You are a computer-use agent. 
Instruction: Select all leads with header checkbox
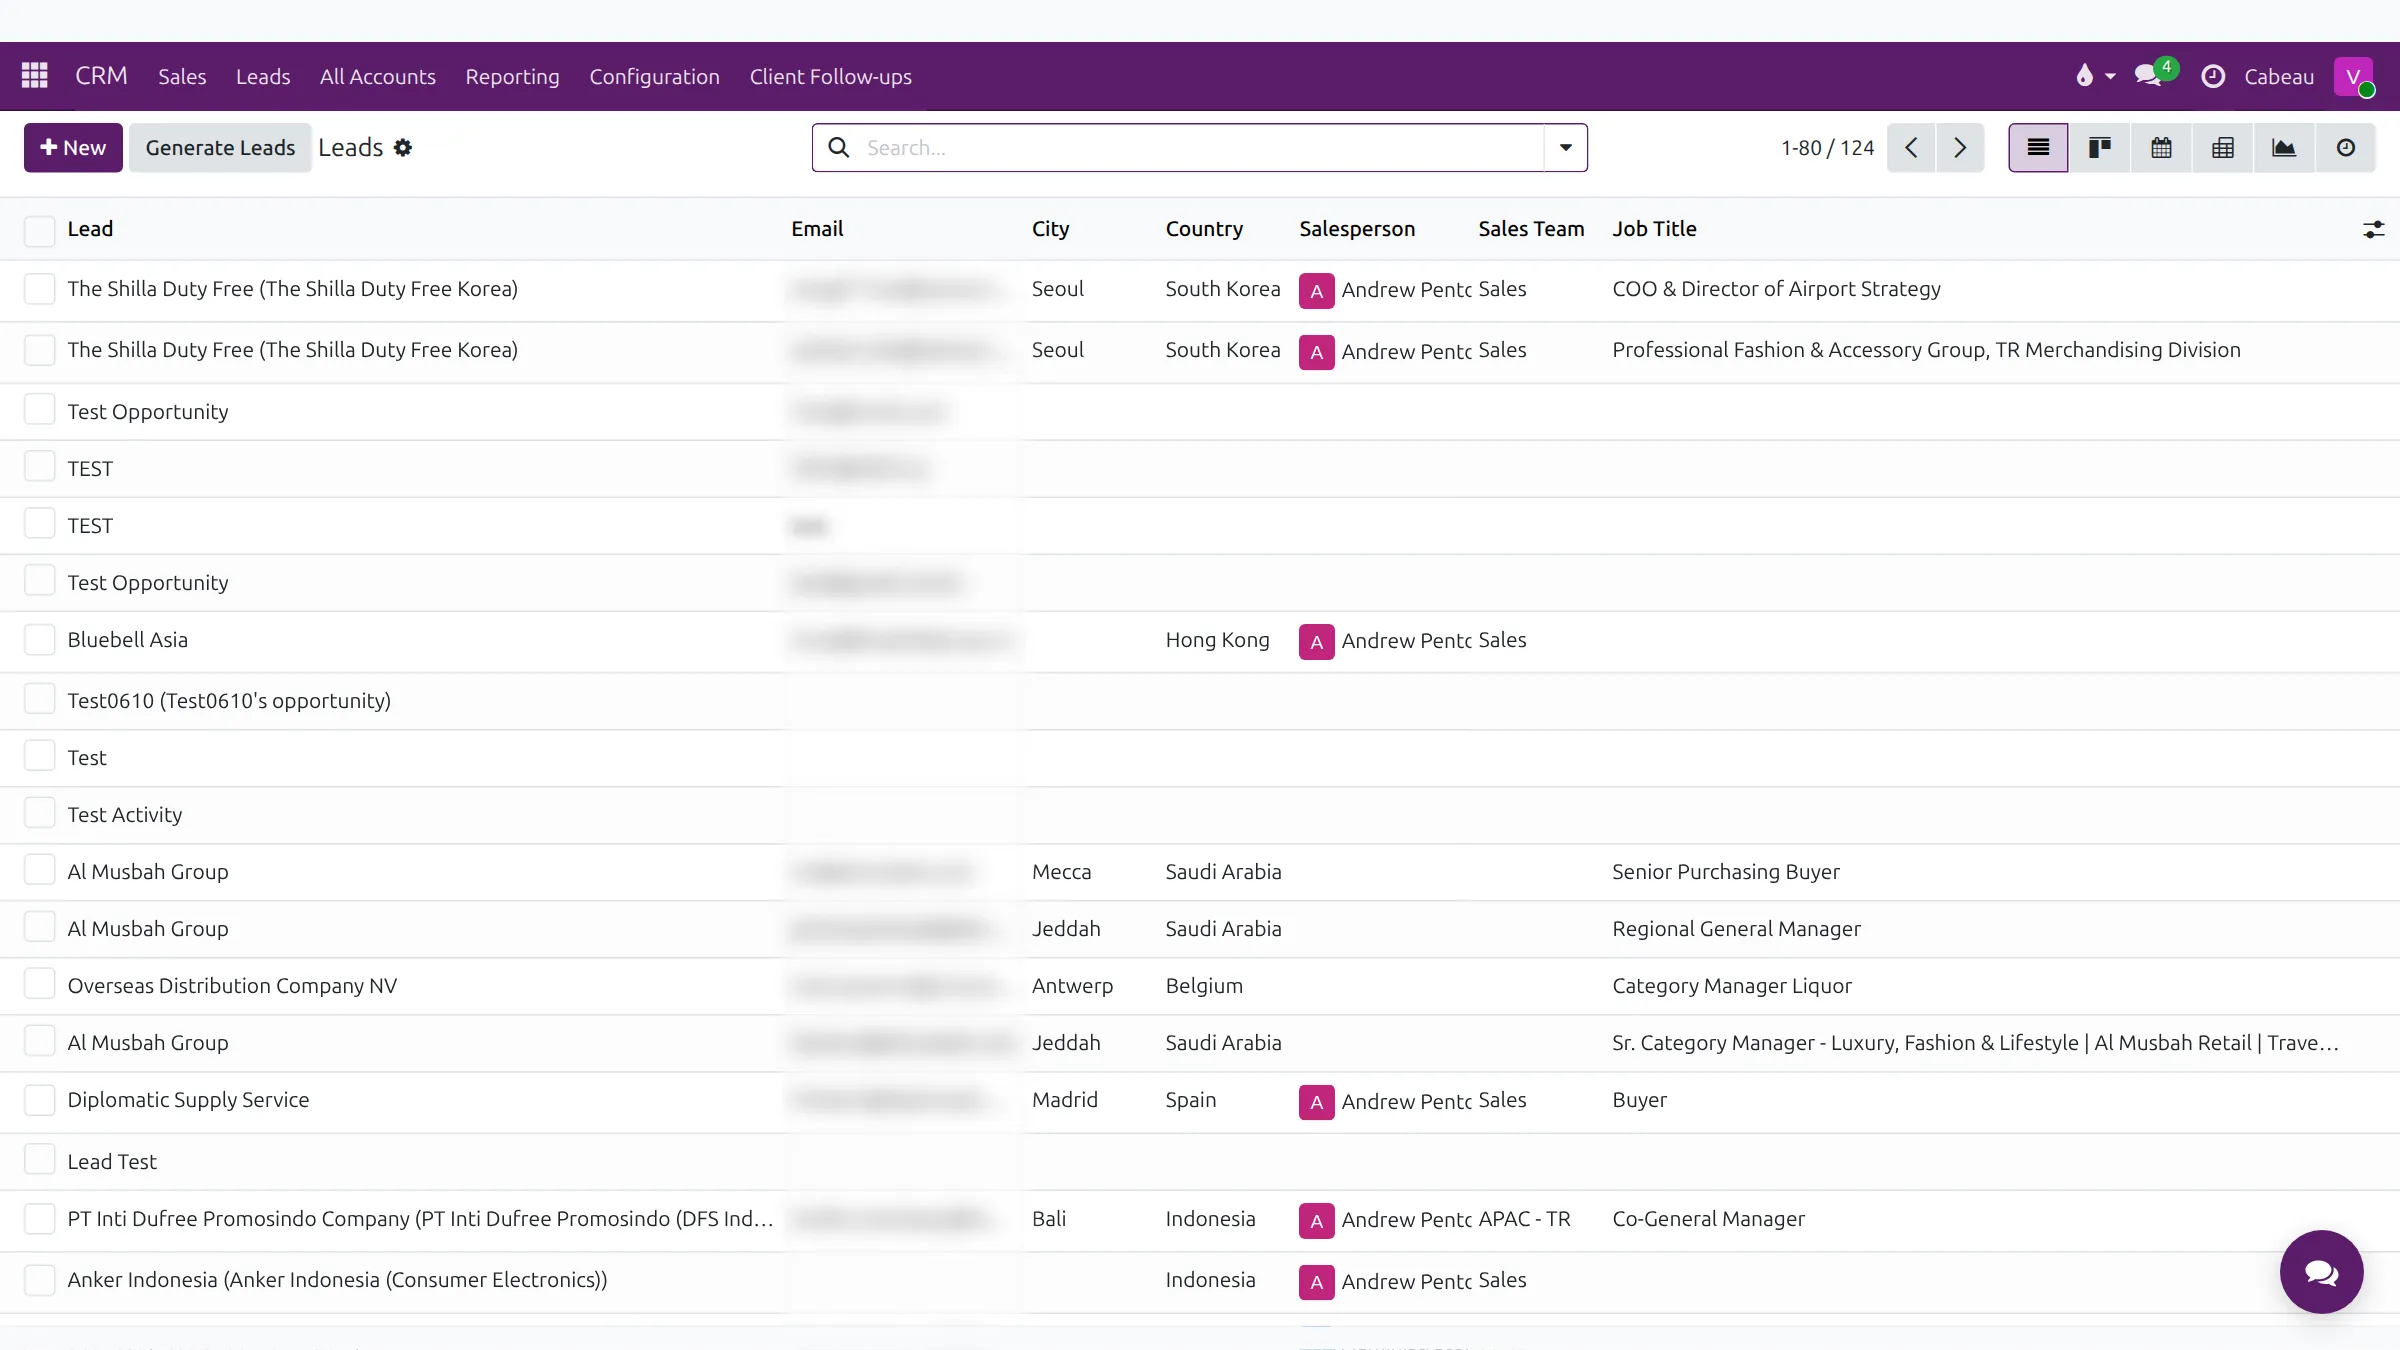(40, 230)
